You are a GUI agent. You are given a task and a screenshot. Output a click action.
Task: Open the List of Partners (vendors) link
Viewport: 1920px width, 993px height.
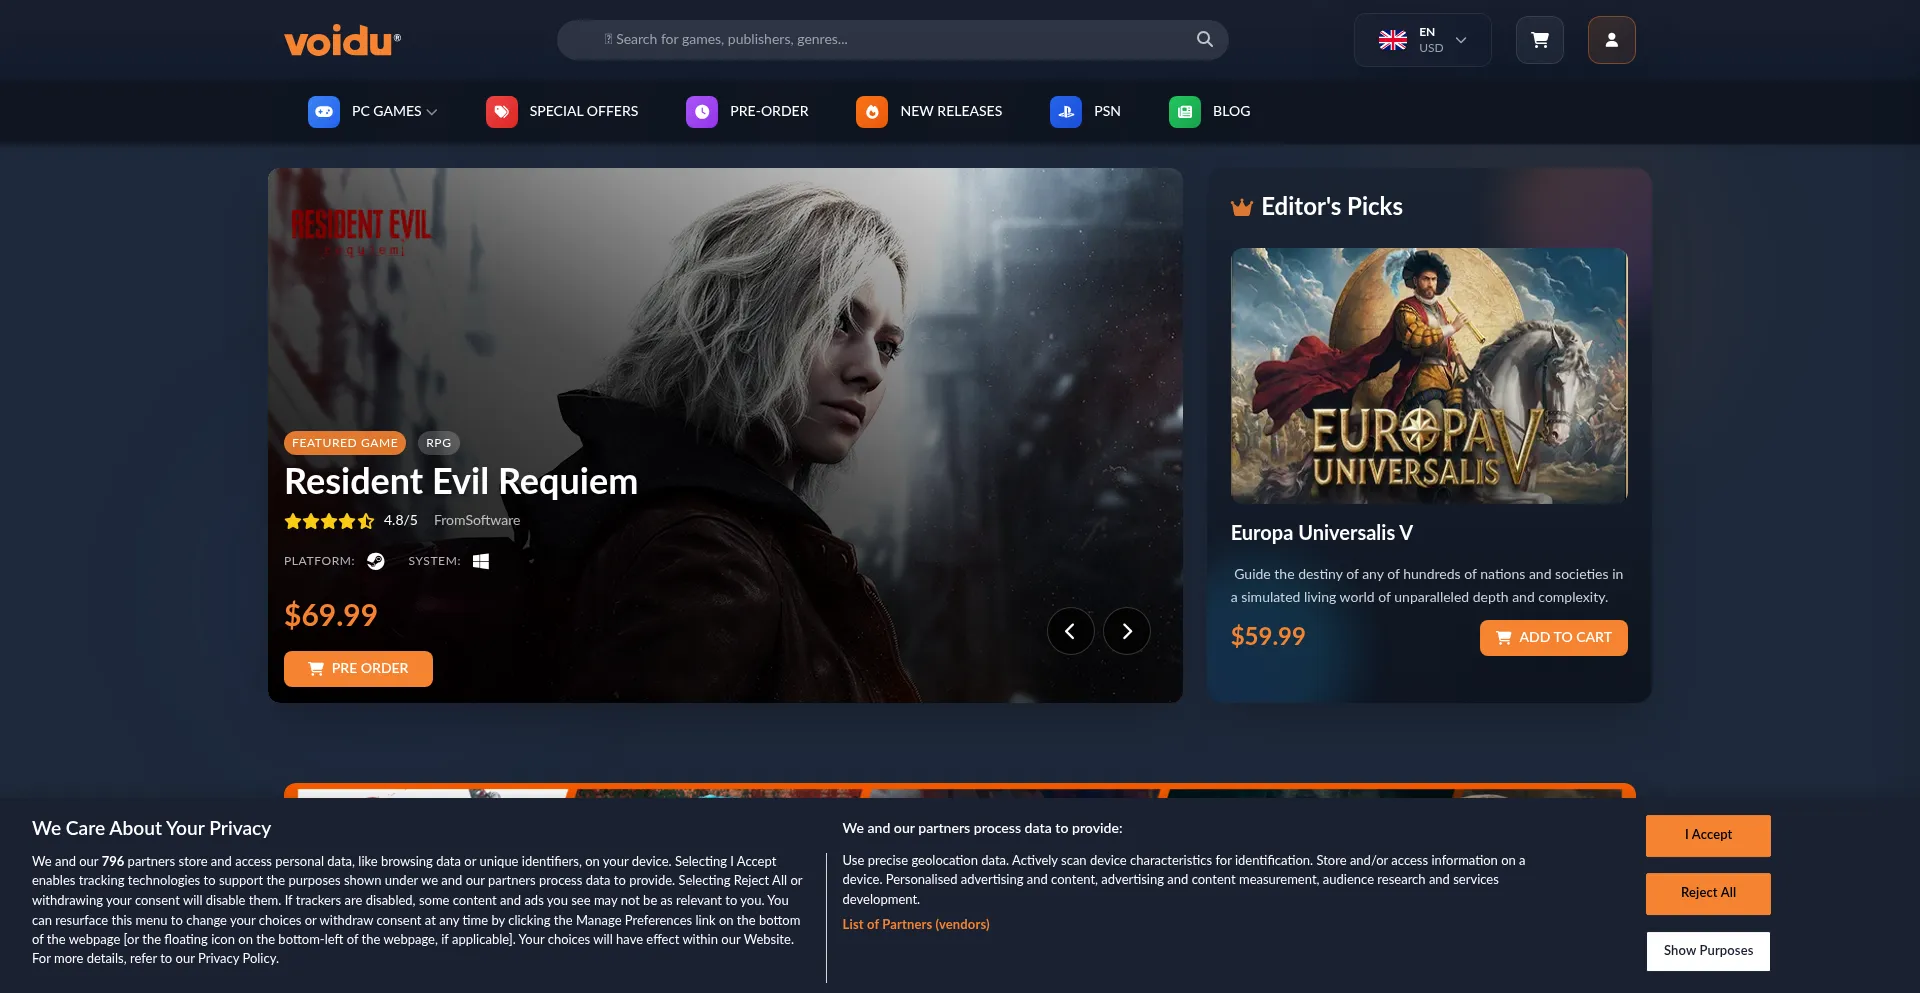click(915, 925)
